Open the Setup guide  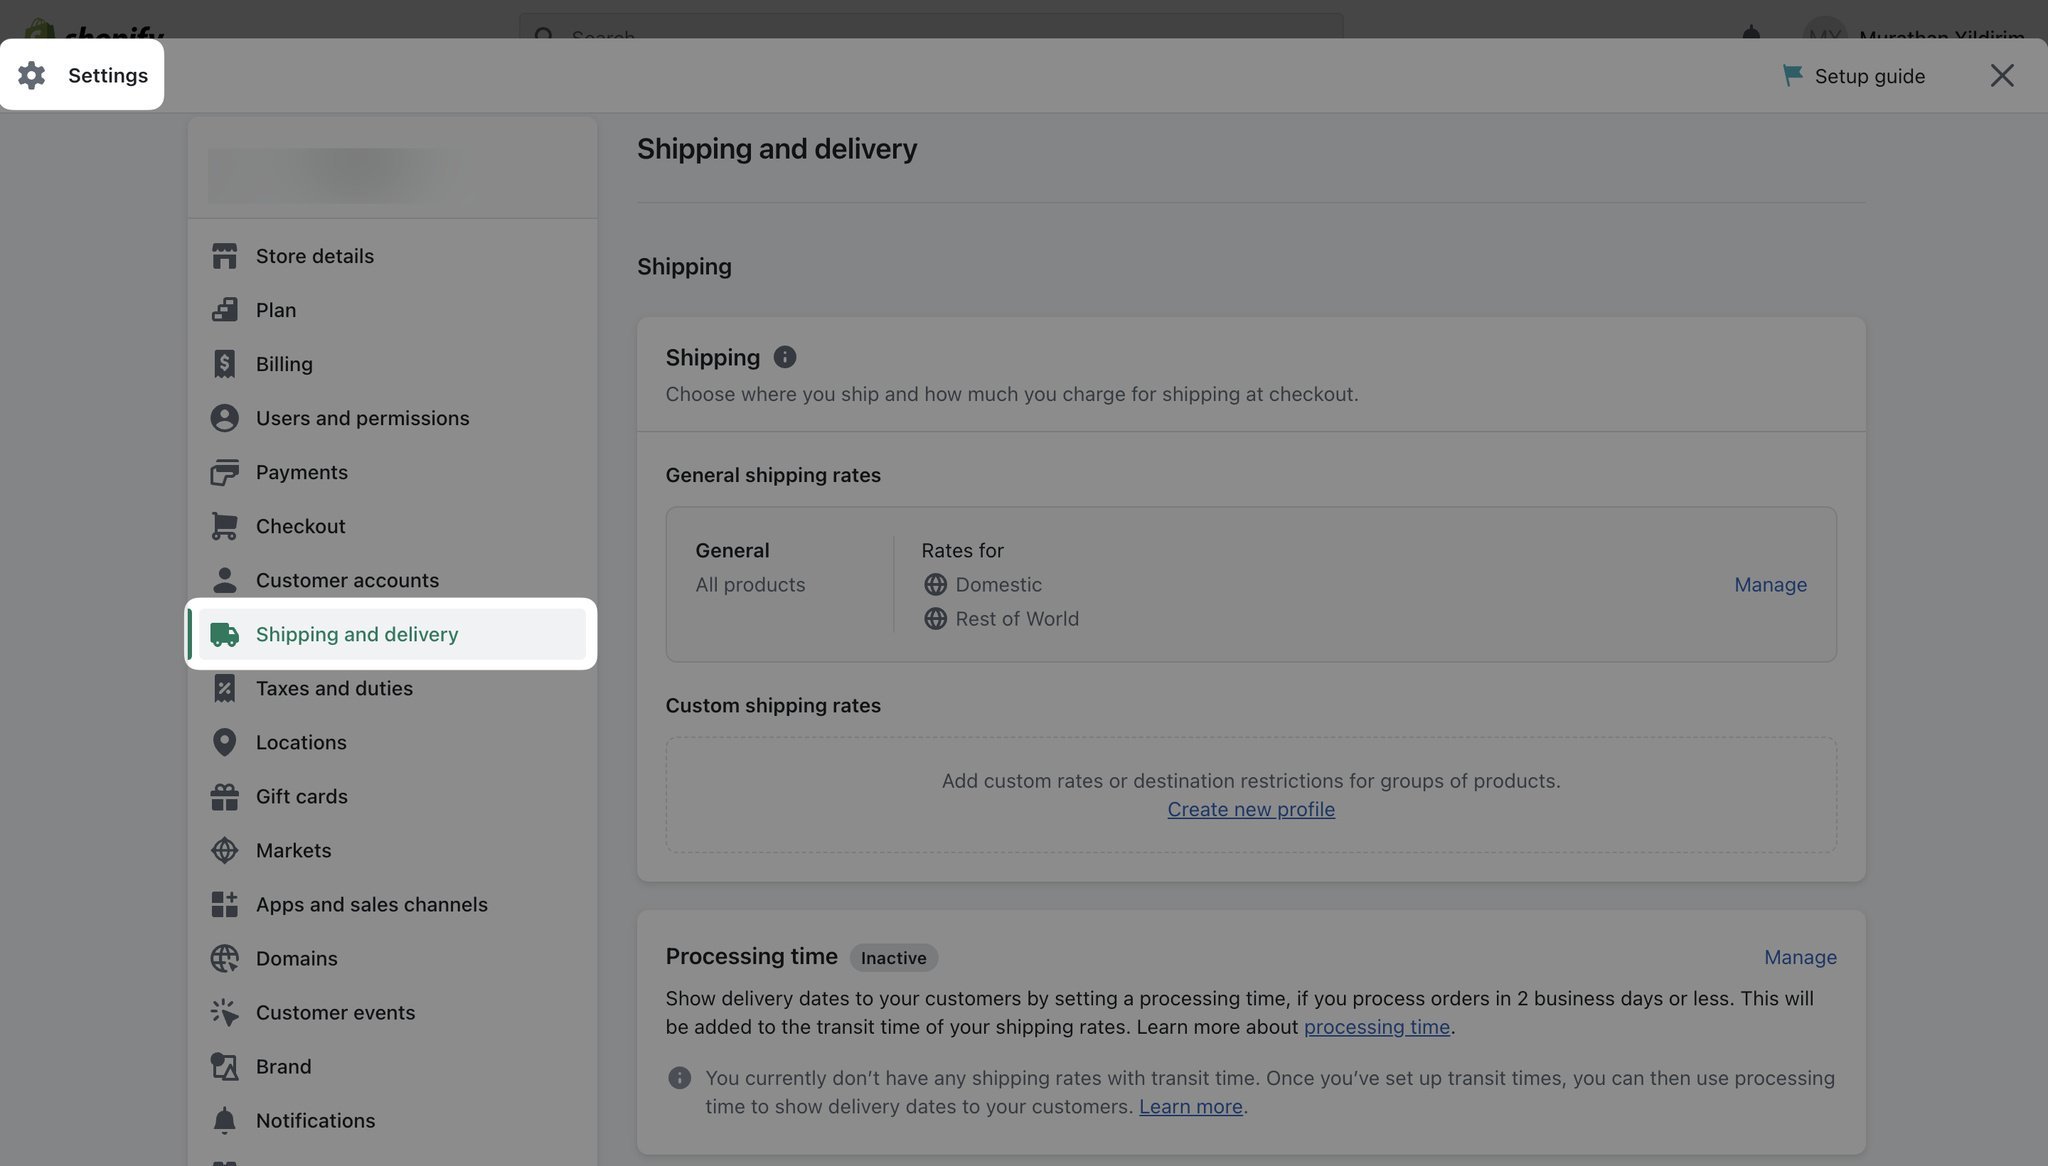pos(1853,76)
